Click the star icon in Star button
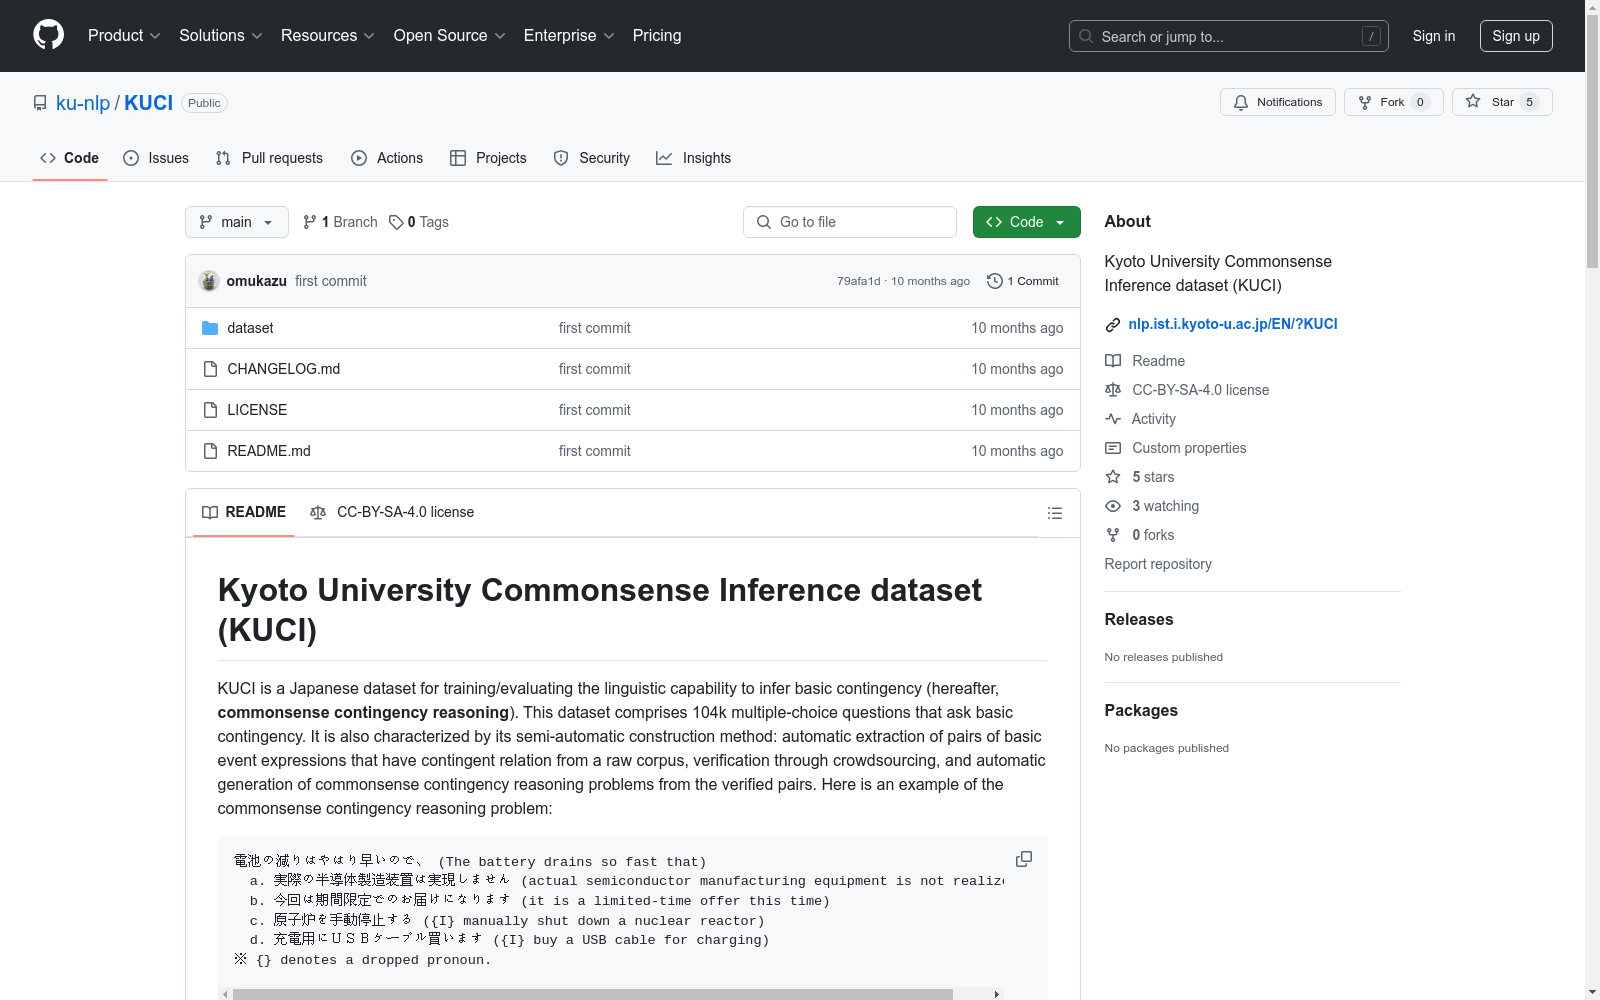 tap(1473, 101)
